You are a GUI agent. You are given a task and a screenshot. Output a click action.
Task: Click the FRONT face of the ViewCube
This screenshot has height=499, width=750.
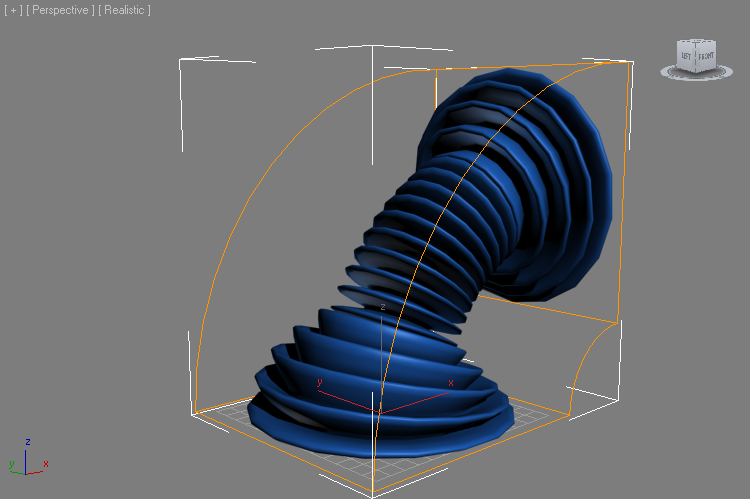point(706,56)
